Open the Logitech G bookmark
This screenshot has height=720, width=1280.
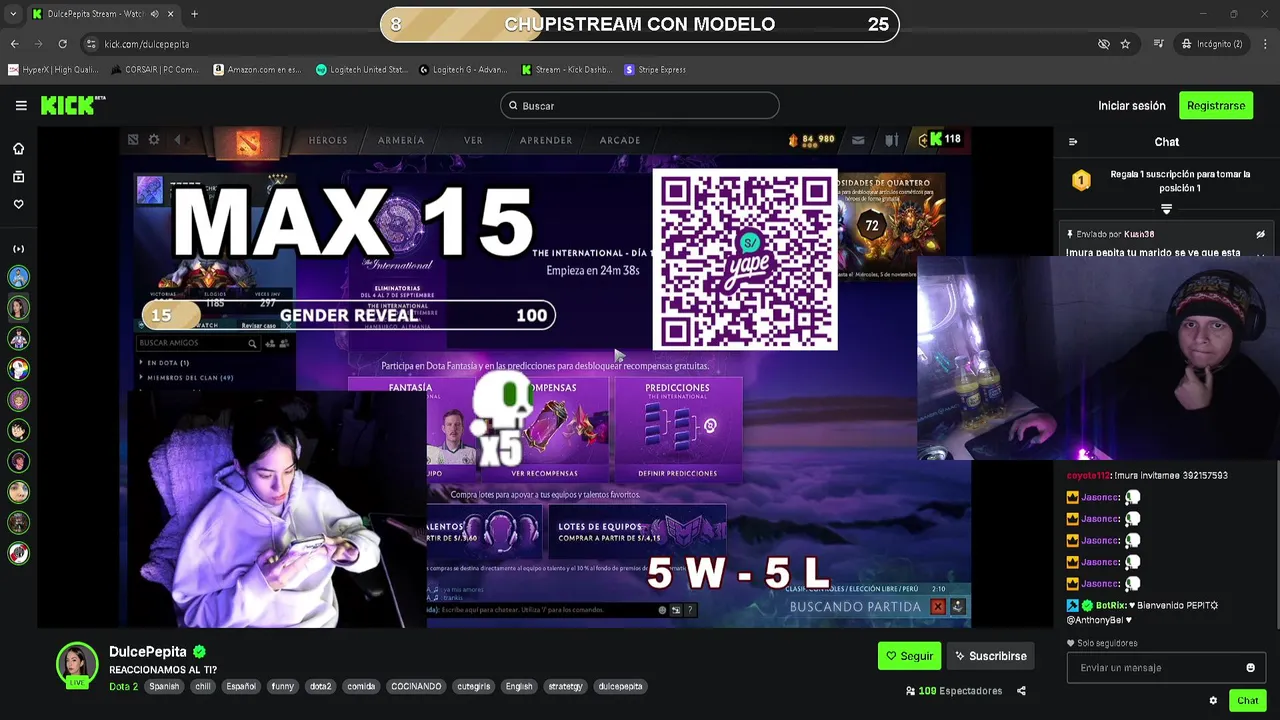465,70
